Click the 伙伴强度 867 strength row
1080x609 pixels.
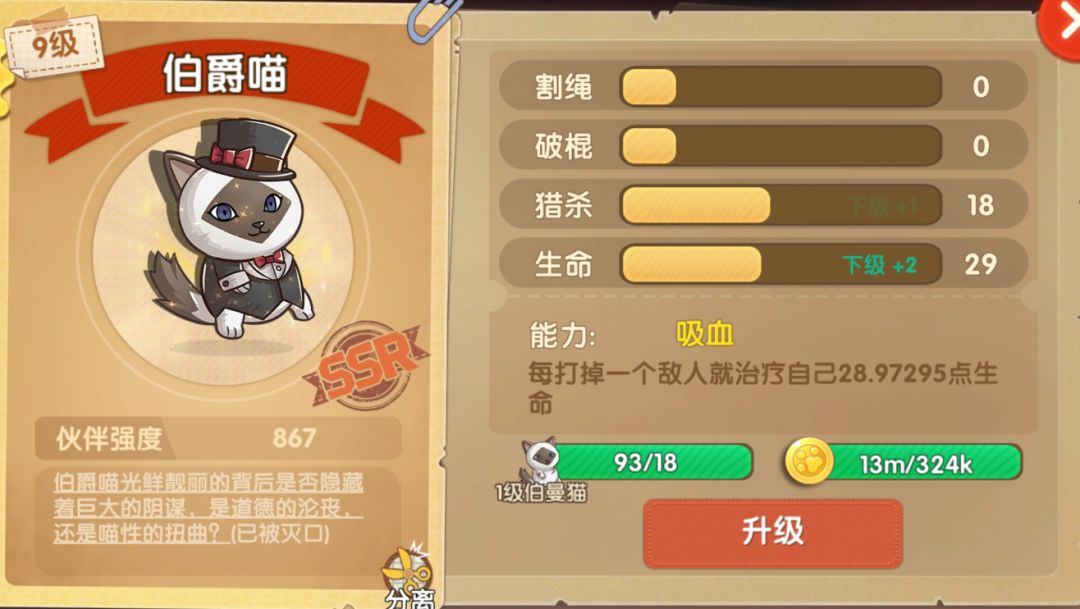click(218, 438)
